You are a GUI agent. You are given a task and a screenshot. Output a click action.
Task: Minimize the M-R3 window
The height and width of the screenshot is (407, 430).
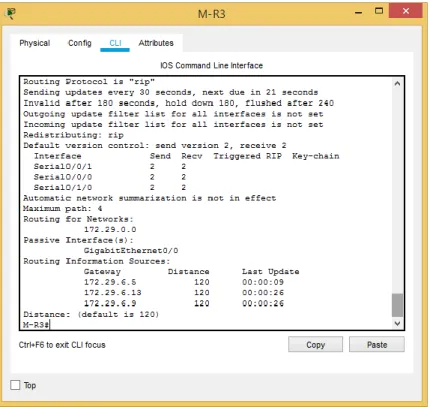(359, 12)
